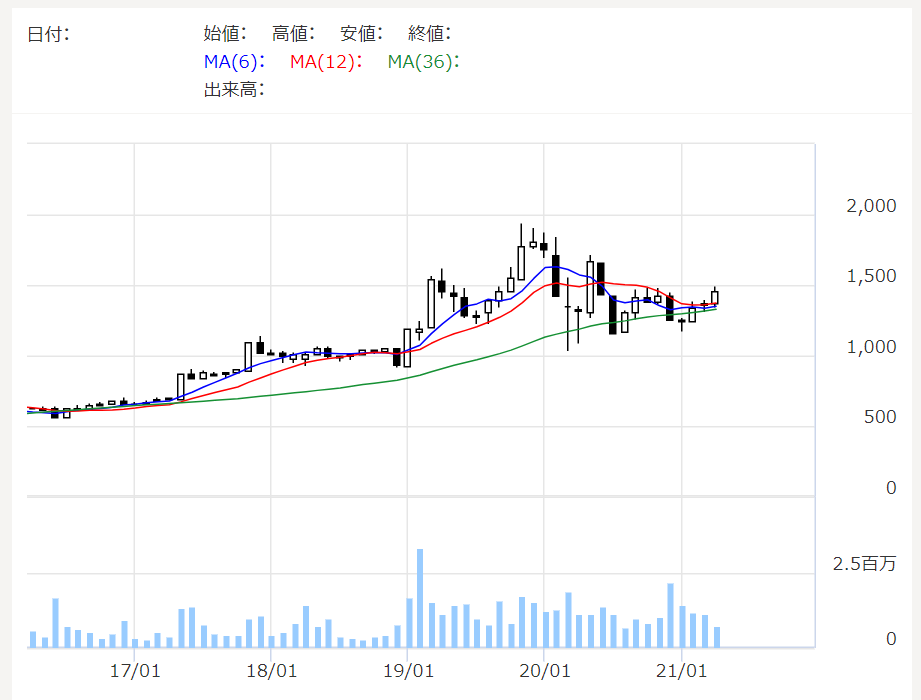
Task: Click the 20/01 date axis label
Action: pyautogui.click(x=544, y=671)
